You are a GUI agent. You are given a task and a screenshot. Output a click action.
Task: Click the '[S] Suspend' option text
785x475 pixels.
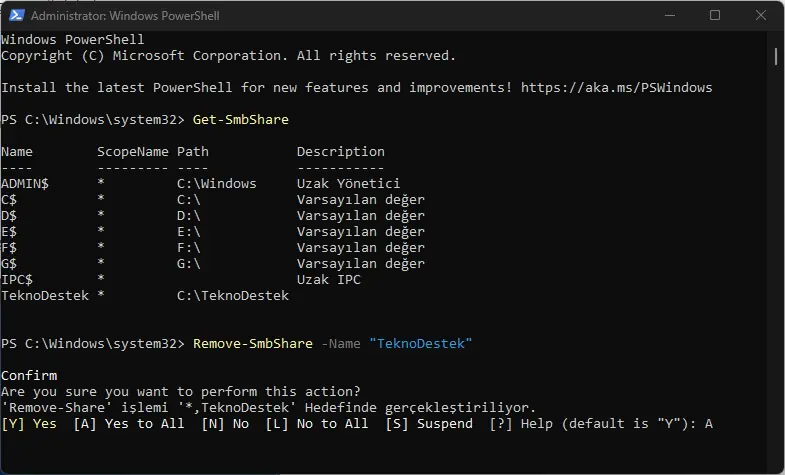(429, 424)
